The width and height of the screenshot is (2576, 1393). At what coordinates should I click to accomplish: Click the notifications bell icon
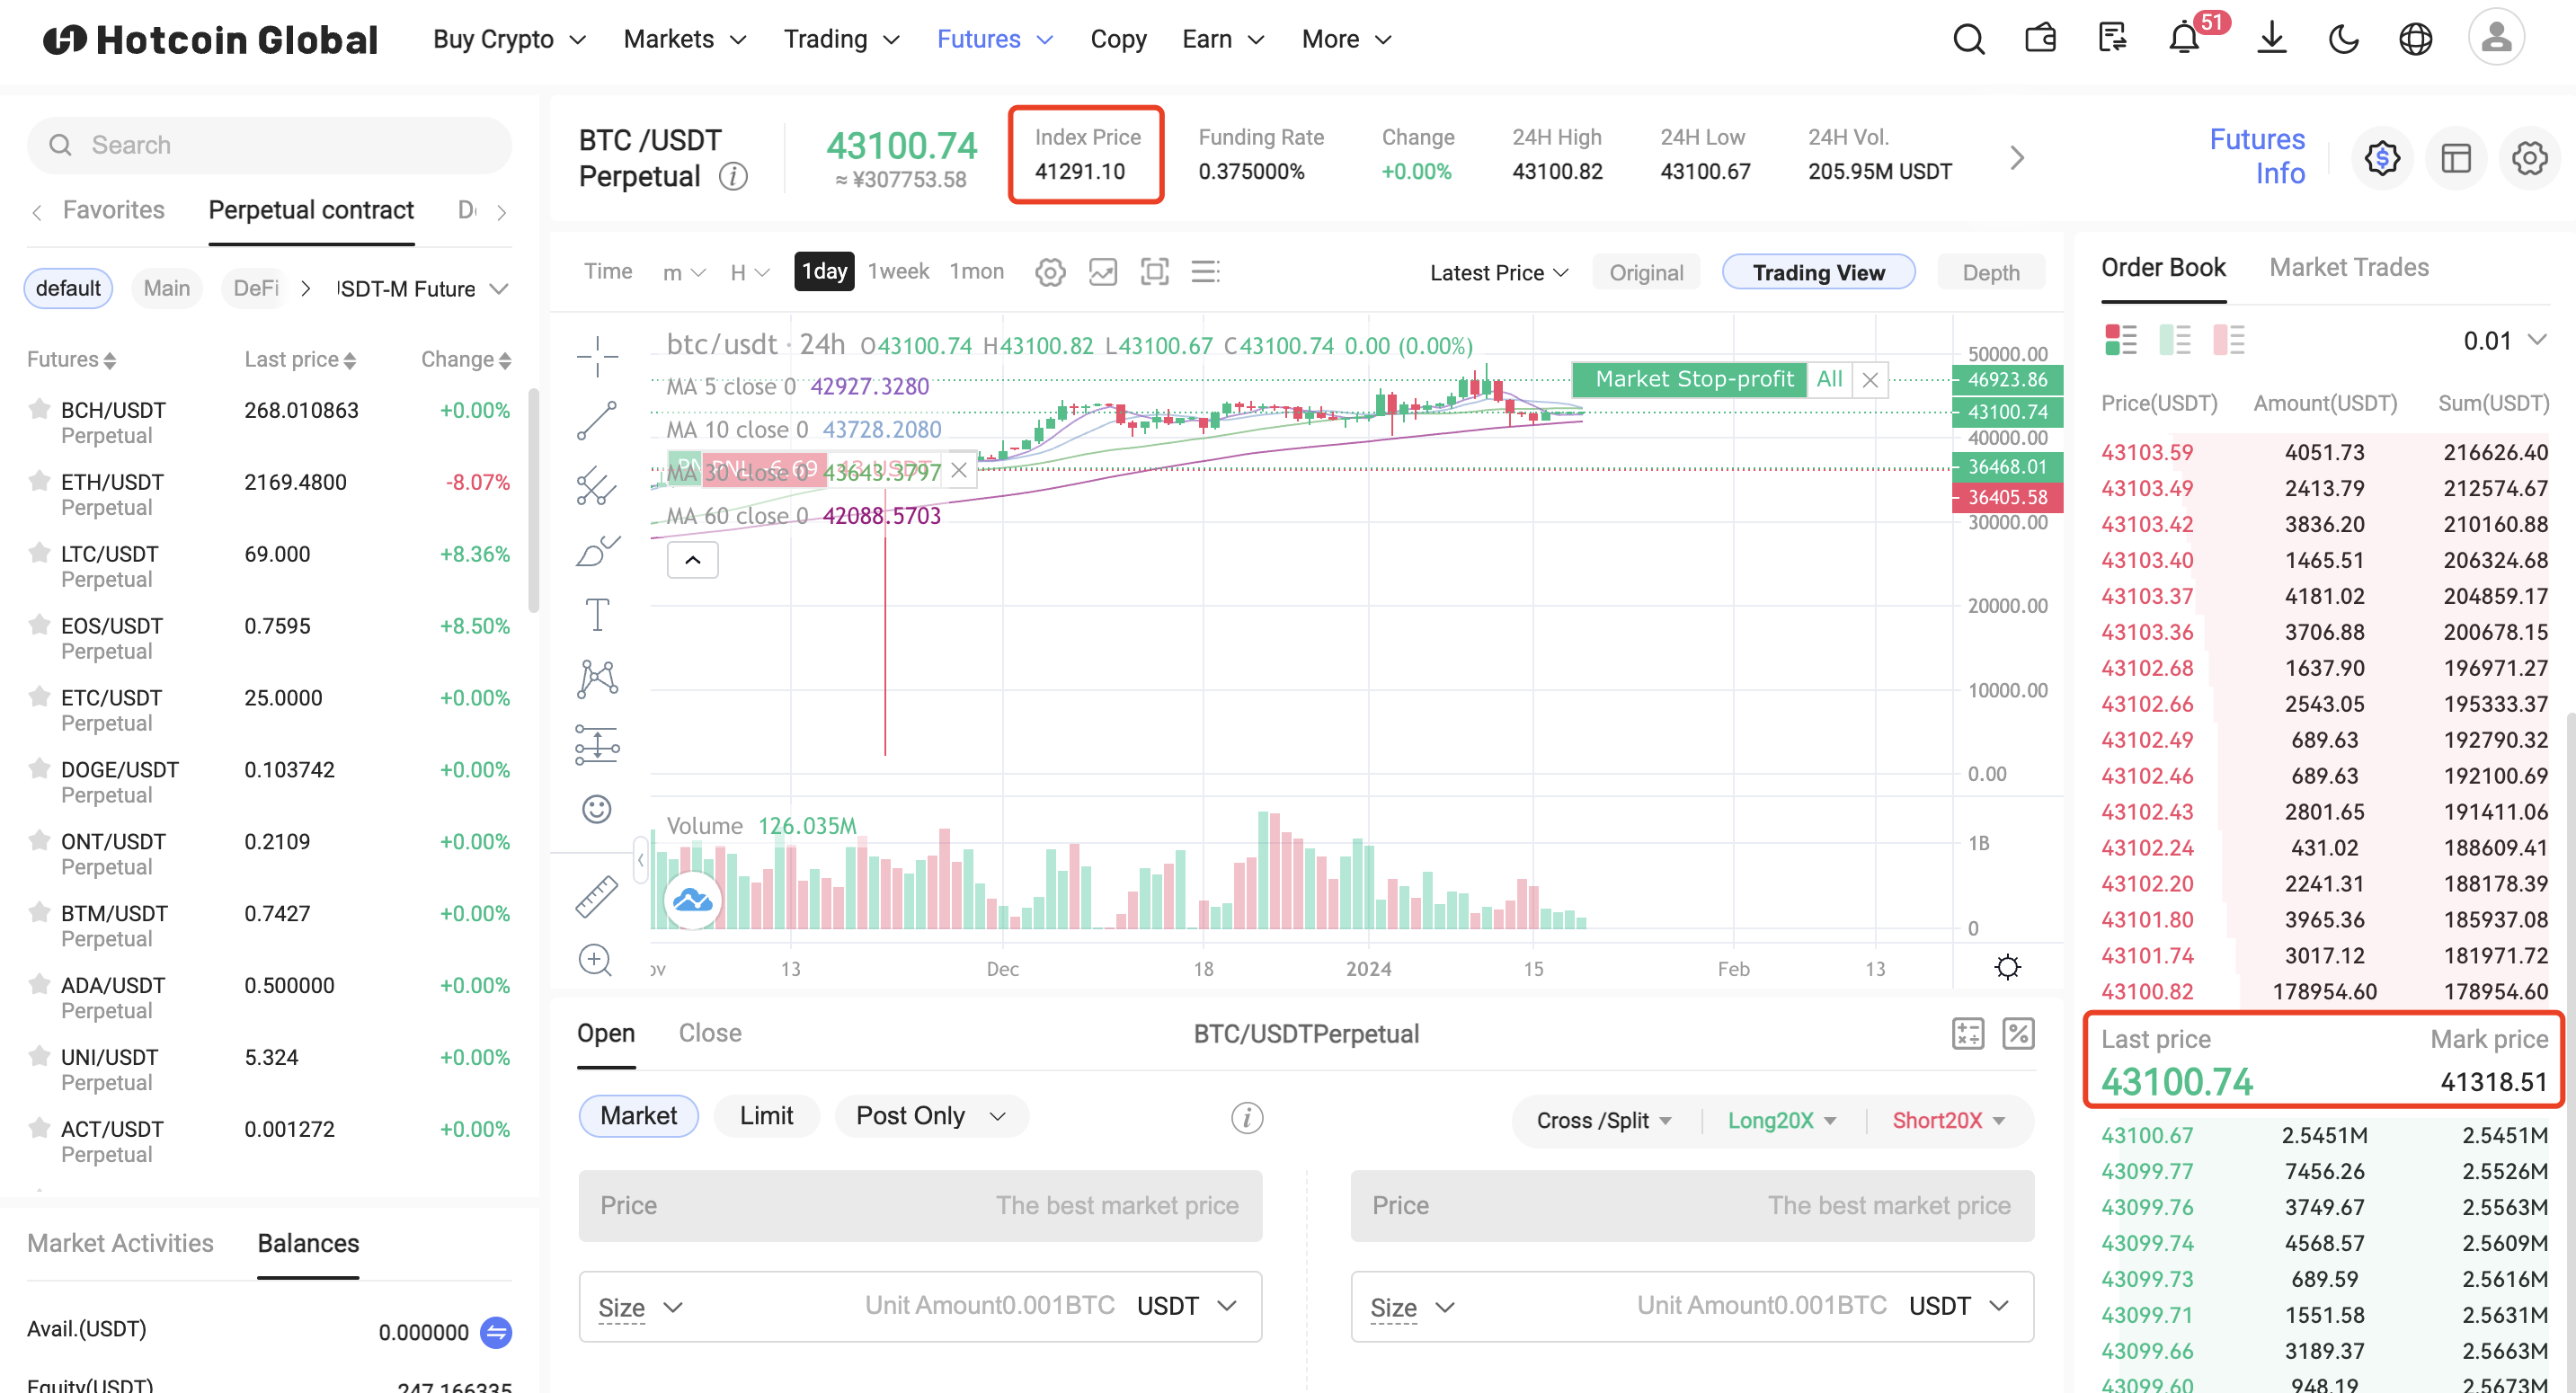[x=2184, y=39]
